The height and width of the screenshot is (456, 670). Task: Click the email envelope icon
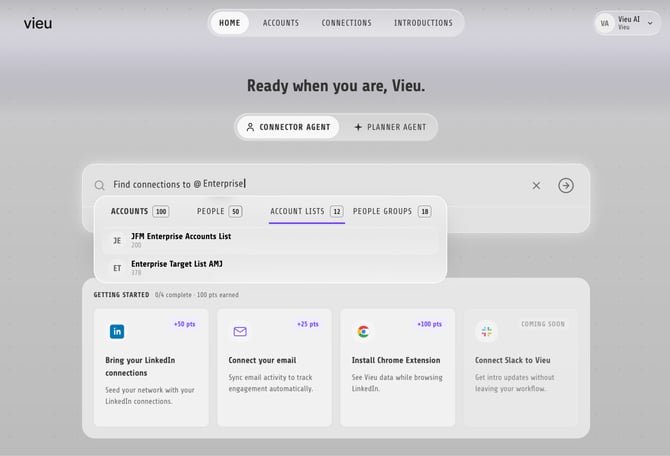(x=240, y=332)
